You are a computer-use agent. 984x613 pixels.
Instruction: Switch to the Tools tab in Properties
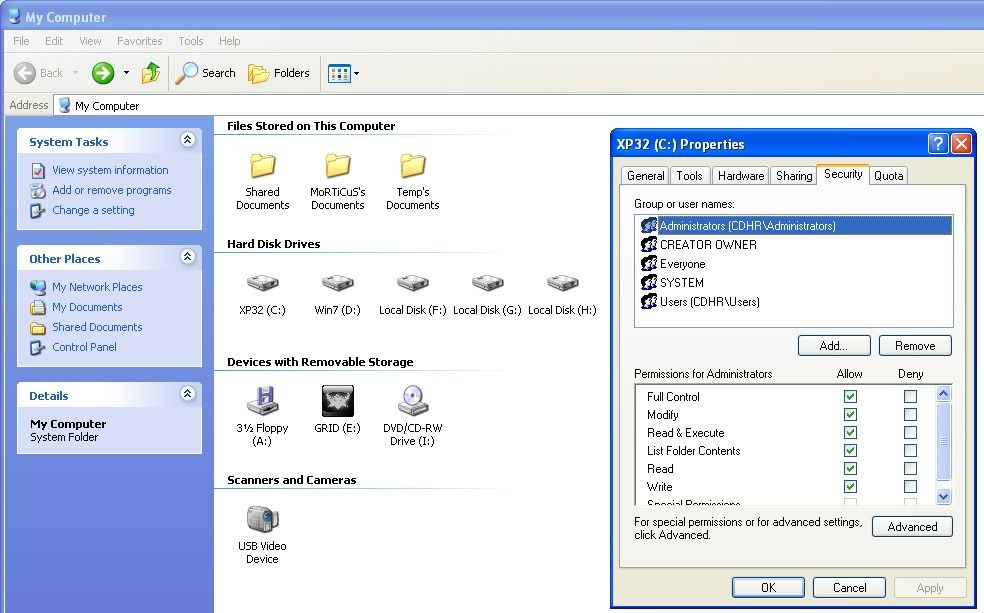point(689,176)
